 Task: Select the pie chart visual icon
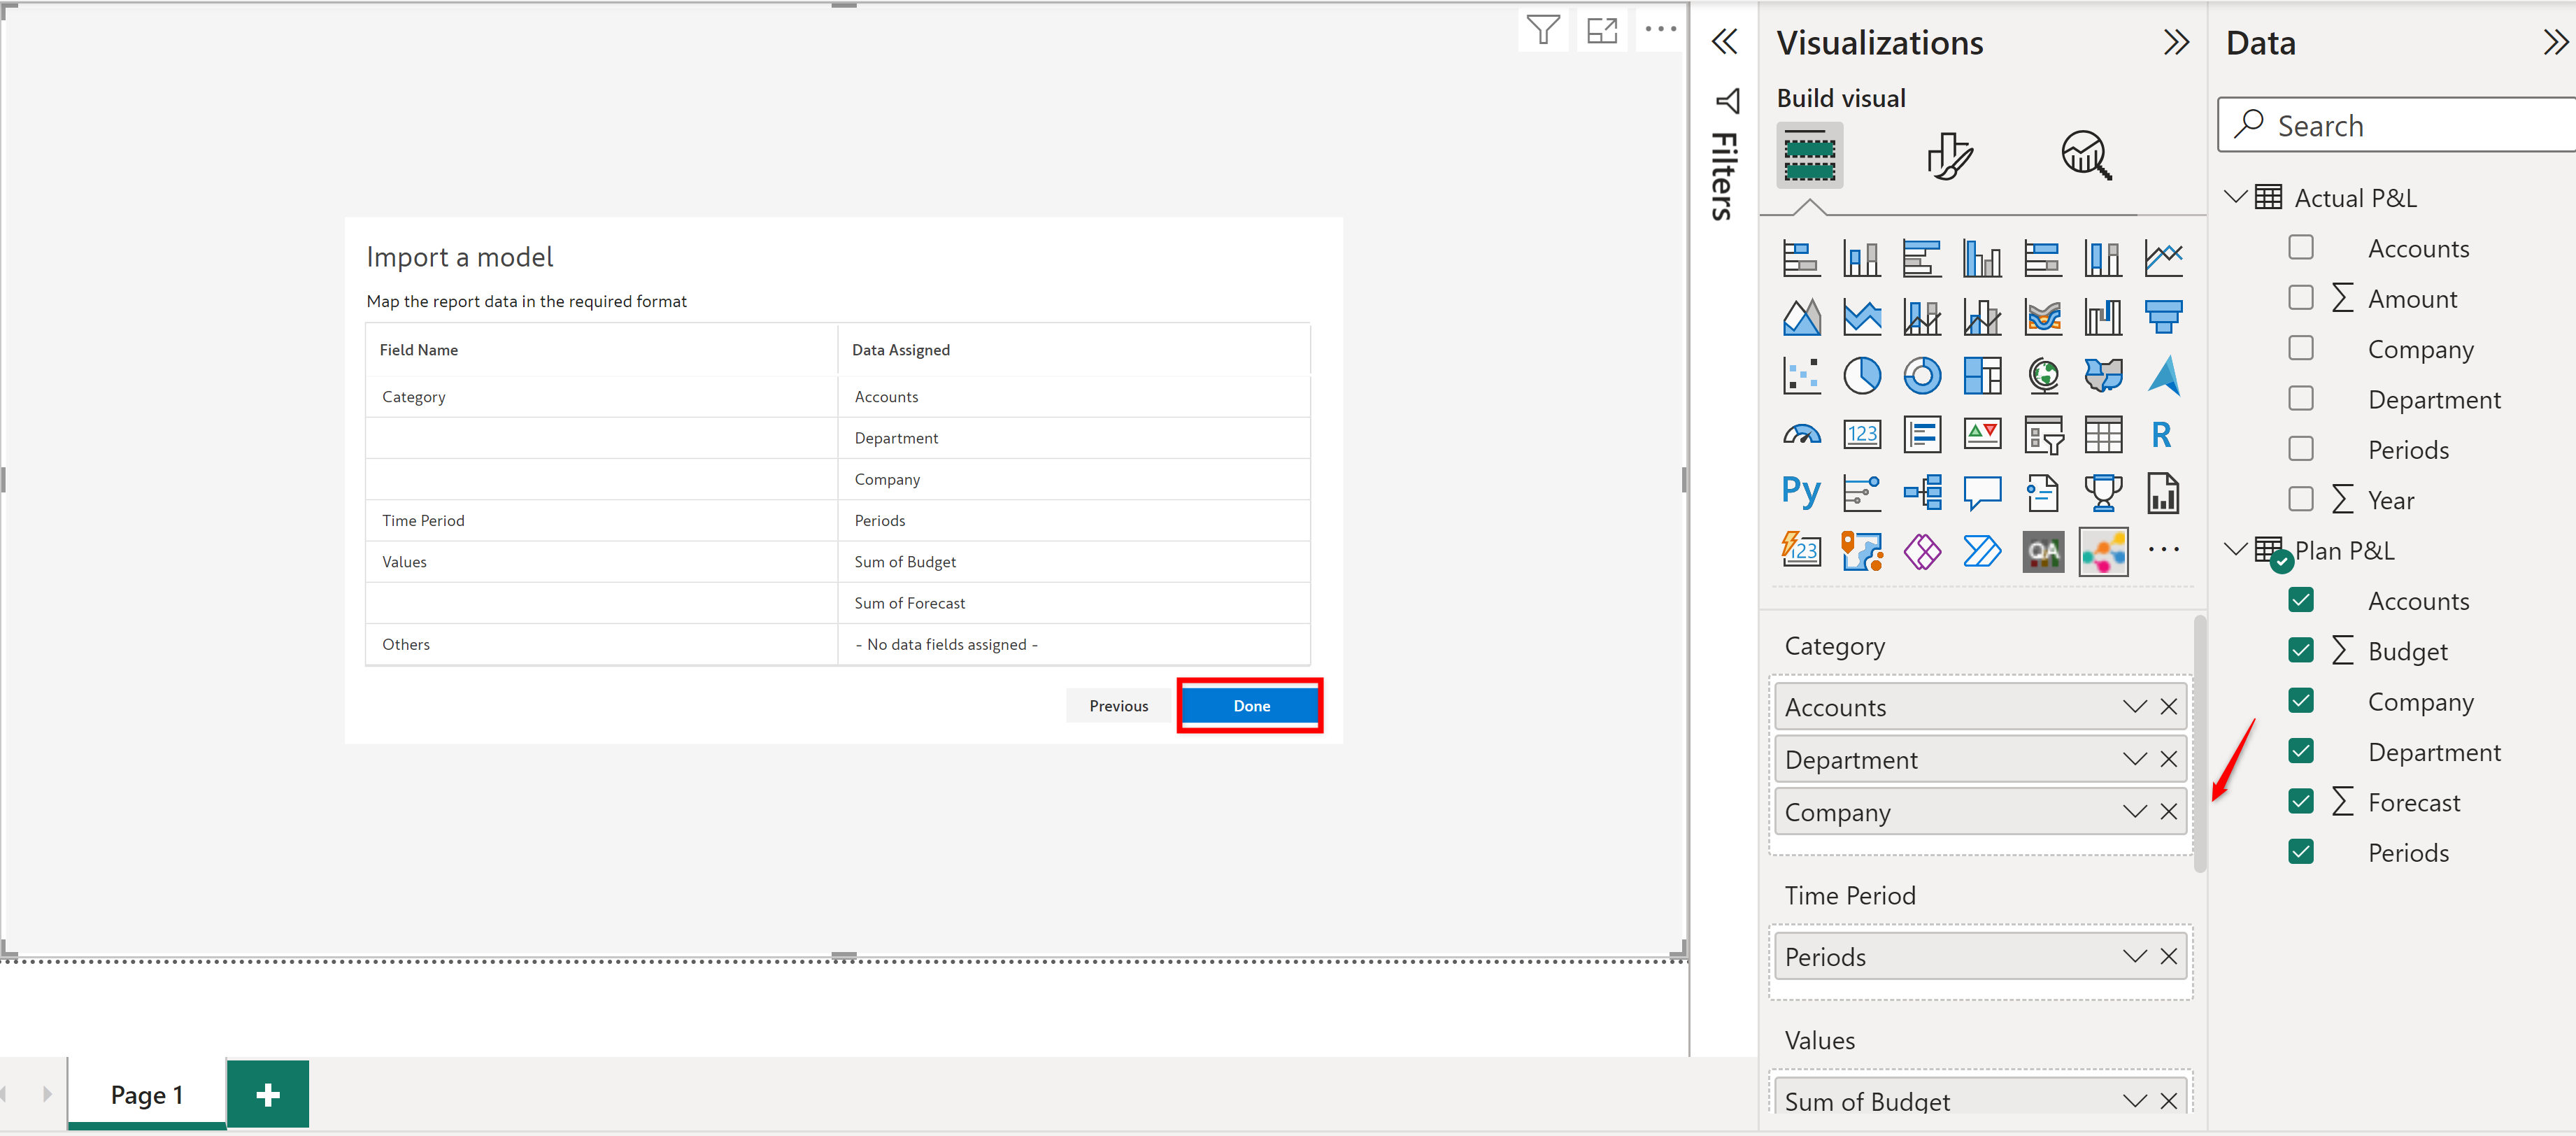click(x=1861, y=376)
